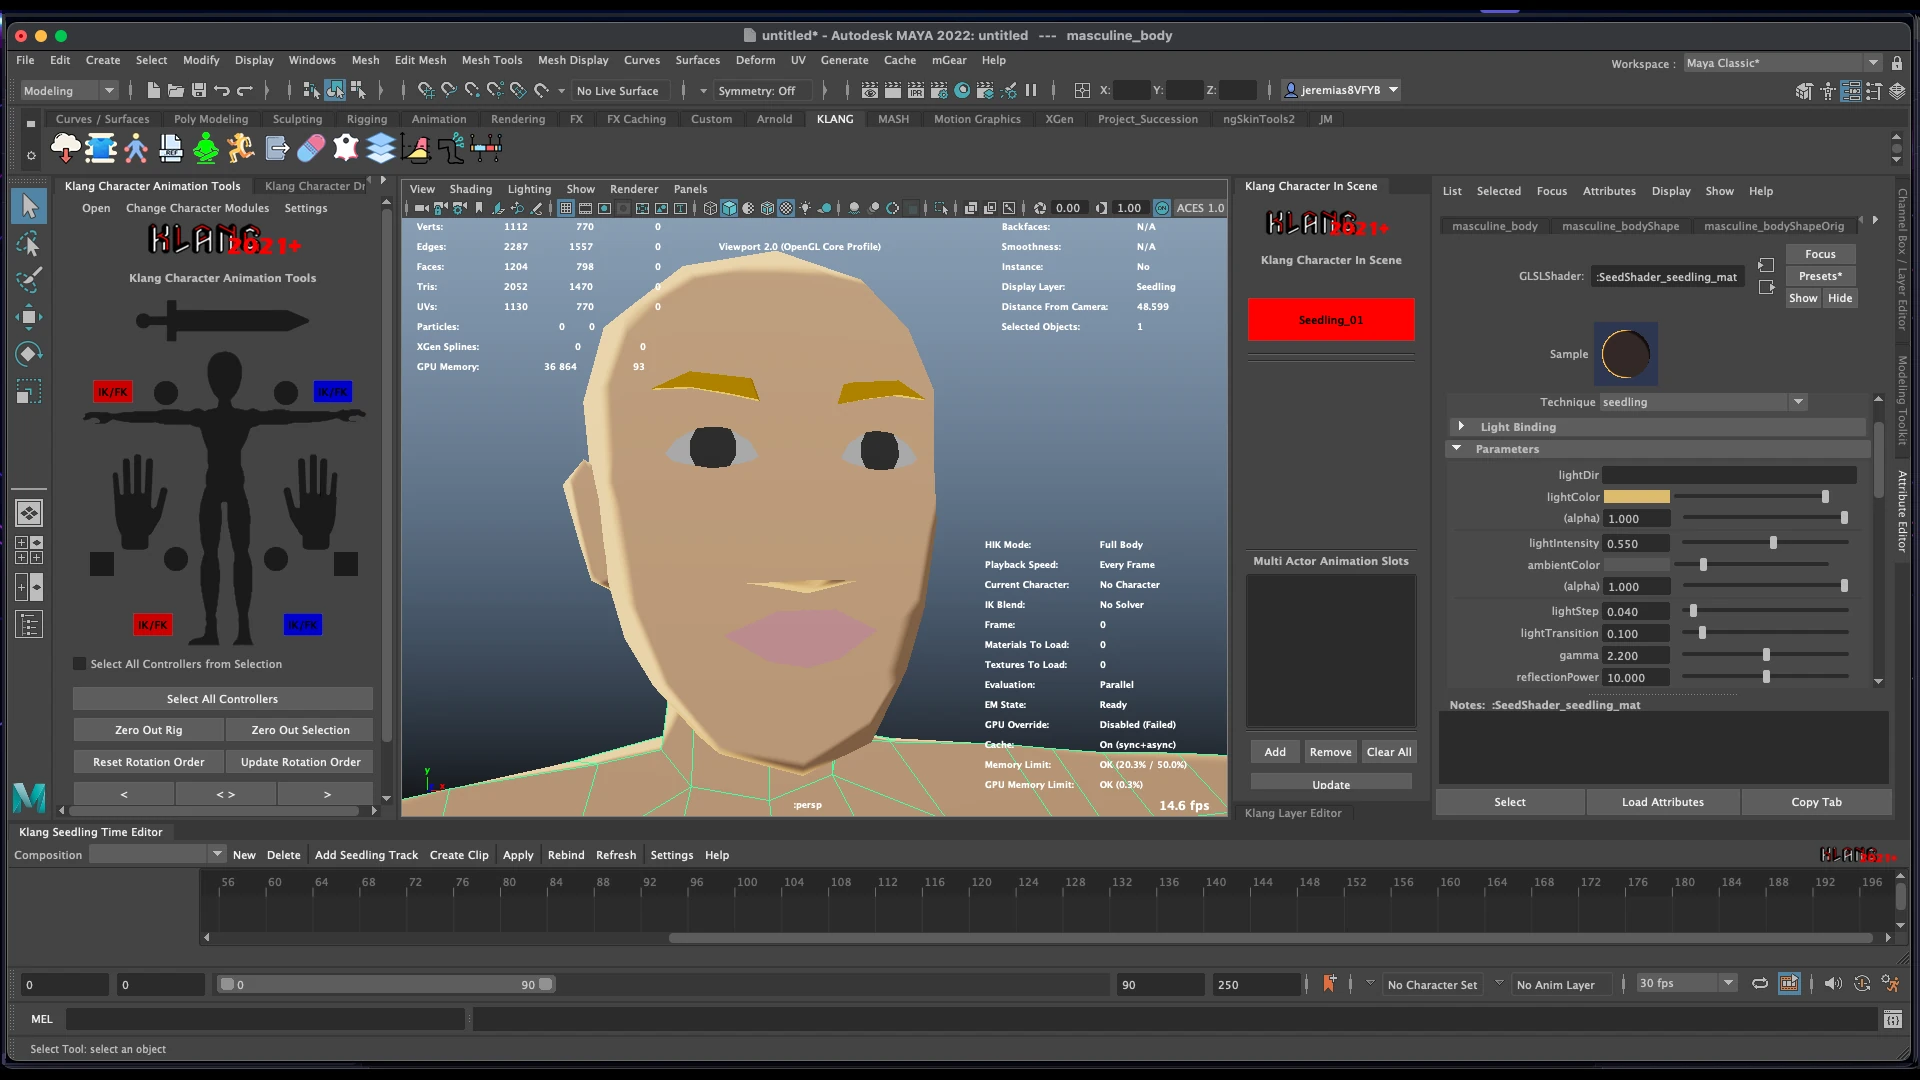Click the lightColor yellow swatch
Image resolution: width=1920 pixels, height=1080 pixels.
coord(1637,497)
